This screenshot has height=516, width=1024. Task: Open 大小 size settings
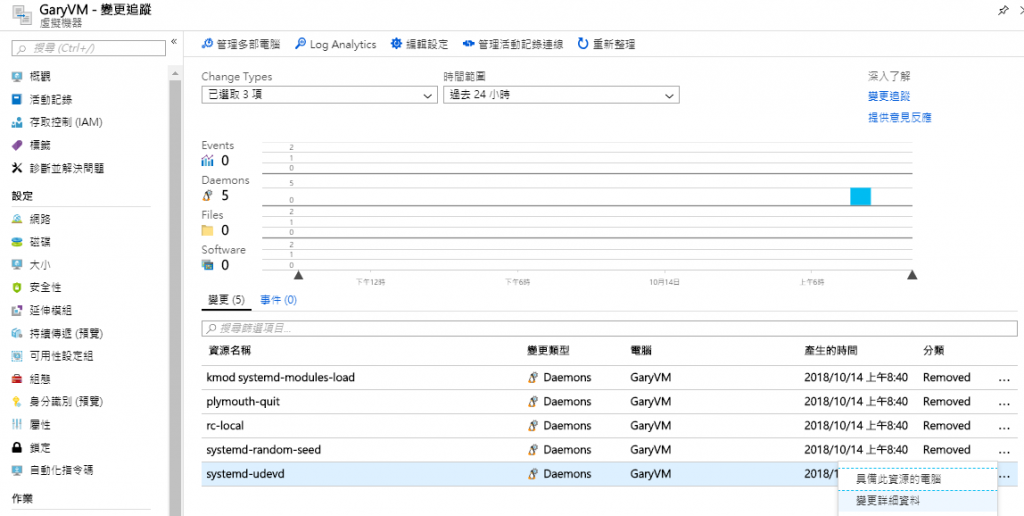pyautogui.click(x=40, y=265)
